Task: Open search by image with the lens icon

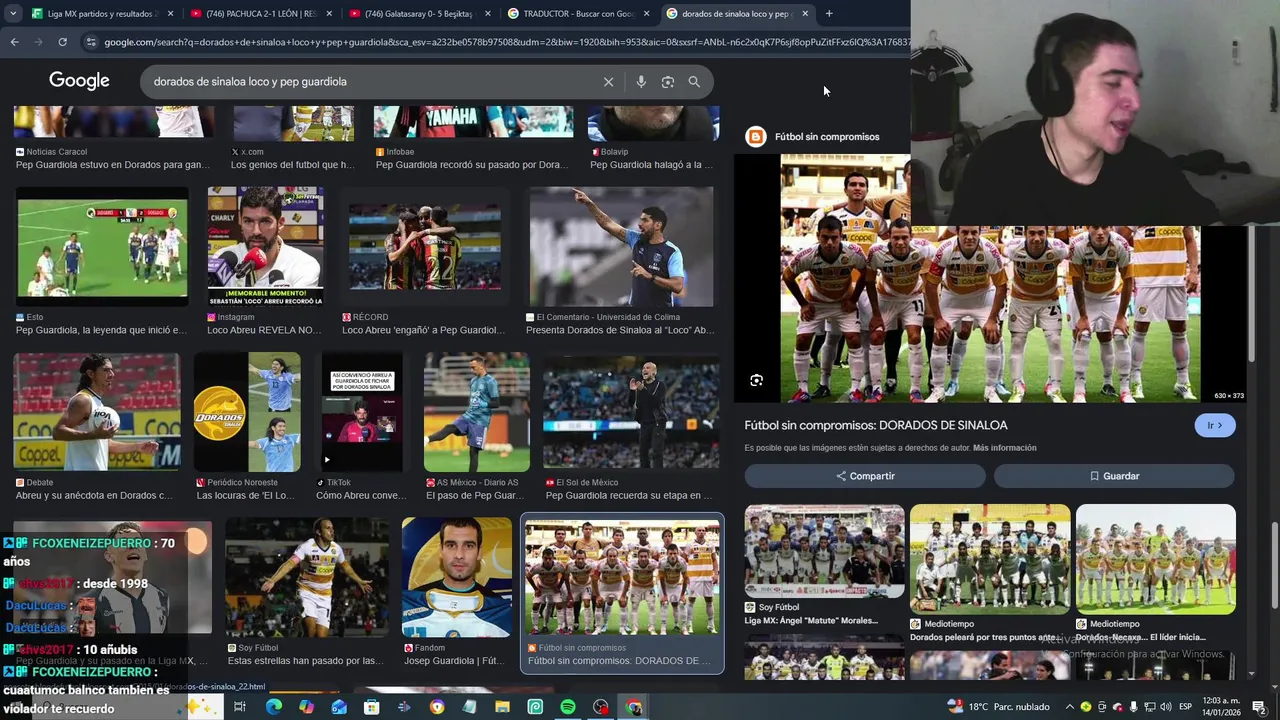Action: click(x=668, y=82)
